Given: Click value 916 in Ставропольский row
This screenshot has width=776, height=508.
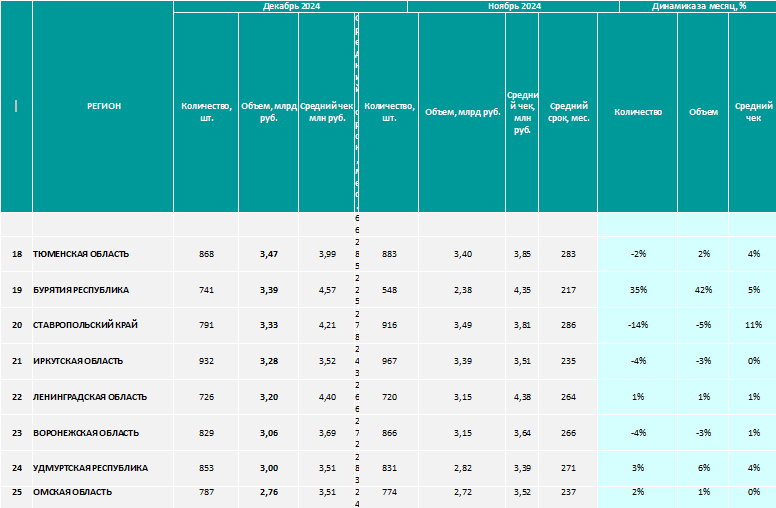Looking at the screenshot, I should 389,325.
